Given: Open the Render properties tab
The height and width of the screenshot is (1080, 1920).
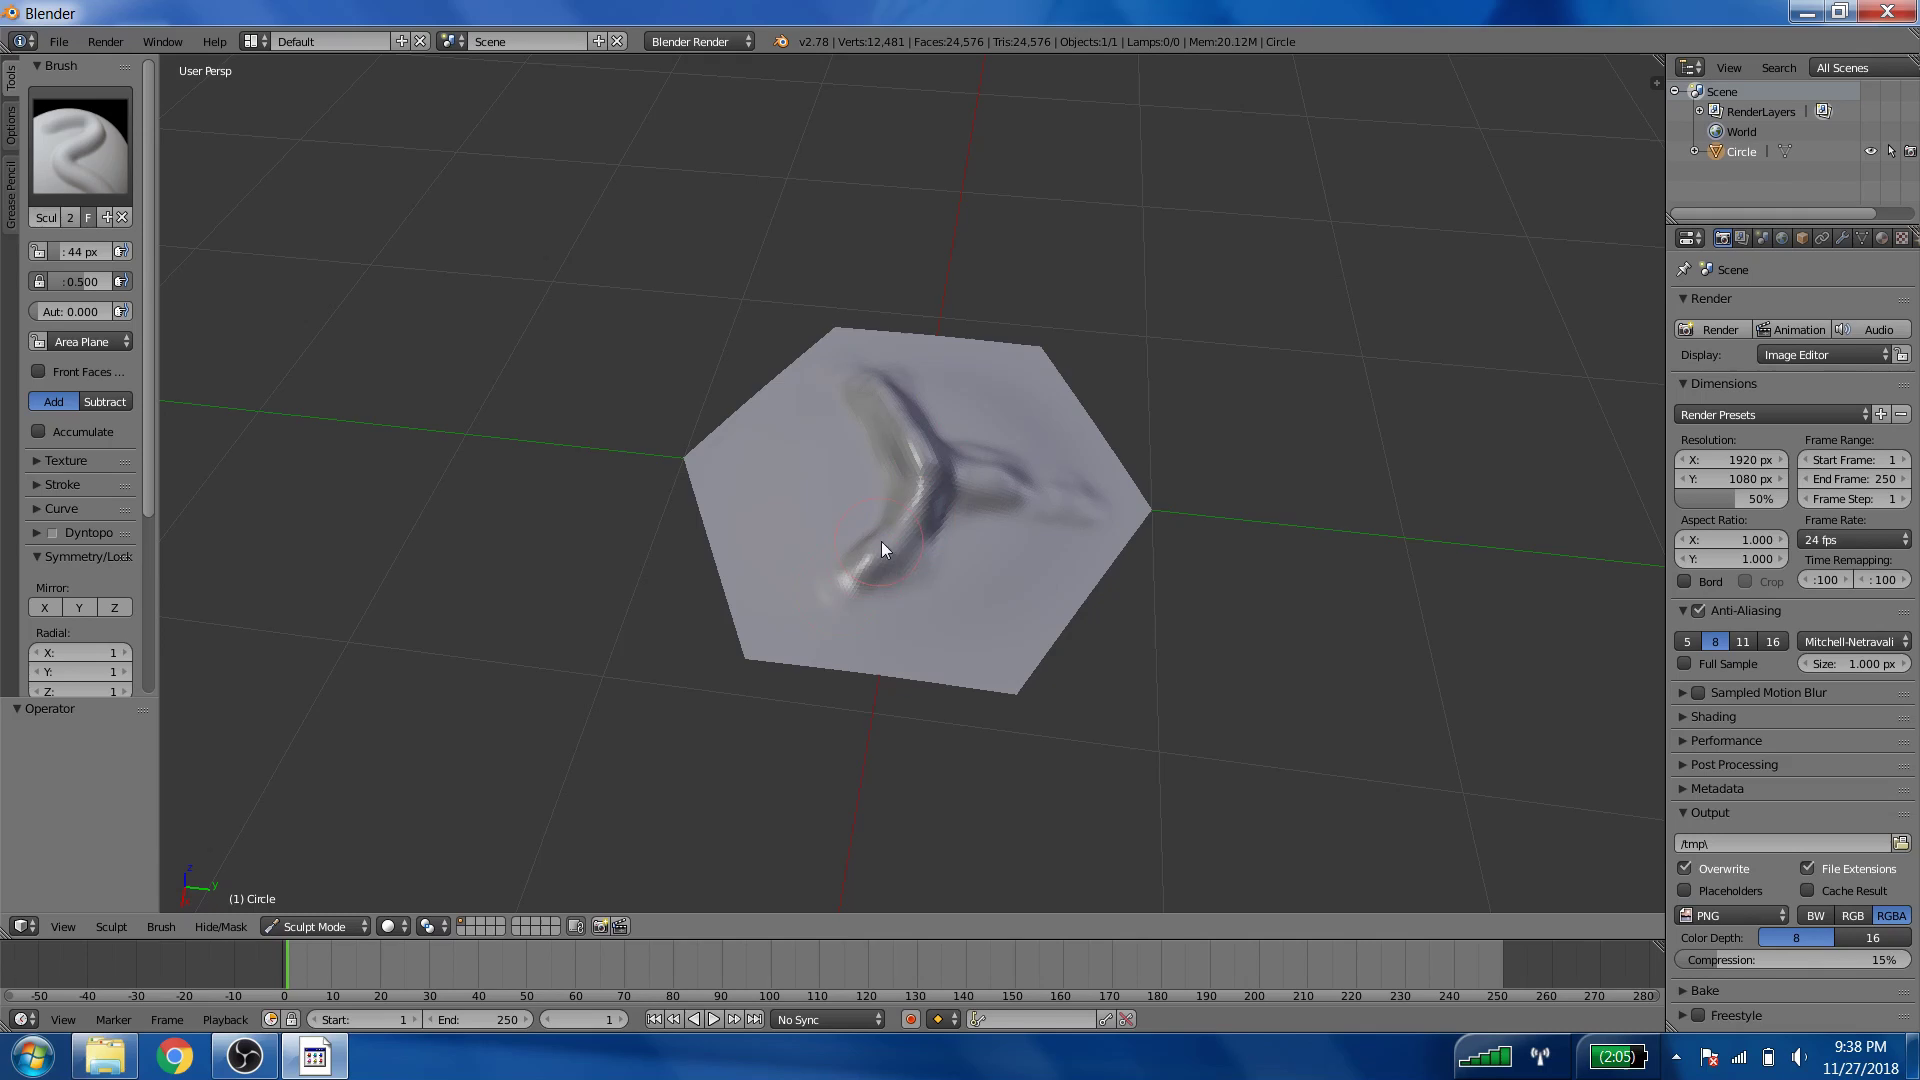Looking at the screenshot, I should (1722, 238).
